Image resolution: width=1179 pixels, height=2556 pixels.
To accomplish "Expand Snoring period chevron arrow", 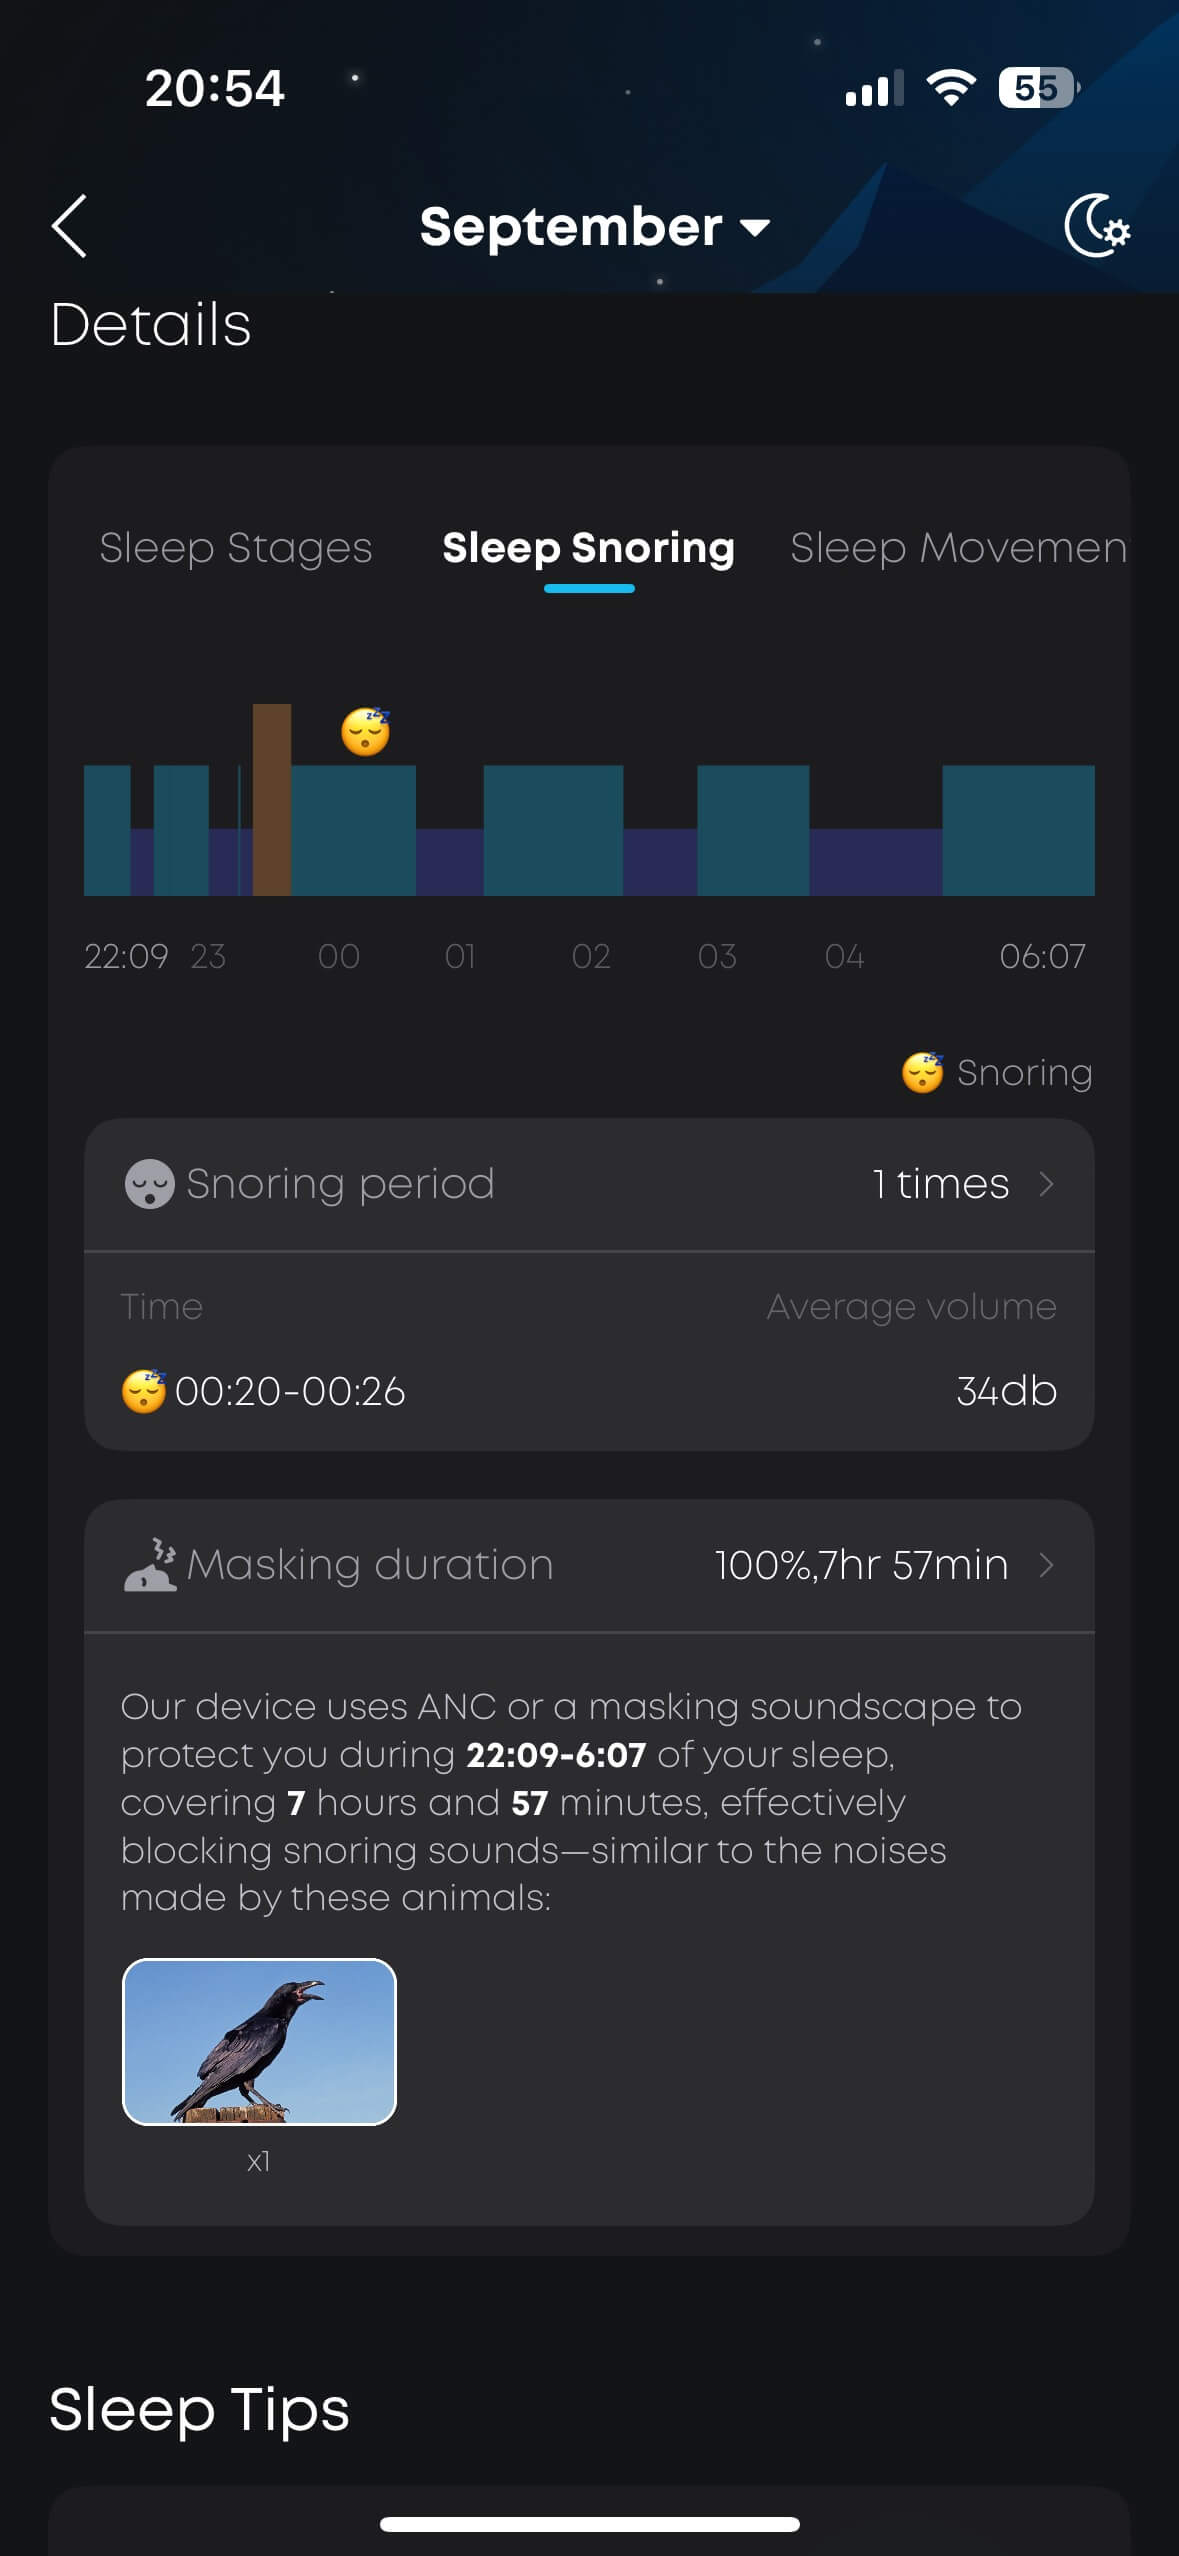I will 1047,1184.
